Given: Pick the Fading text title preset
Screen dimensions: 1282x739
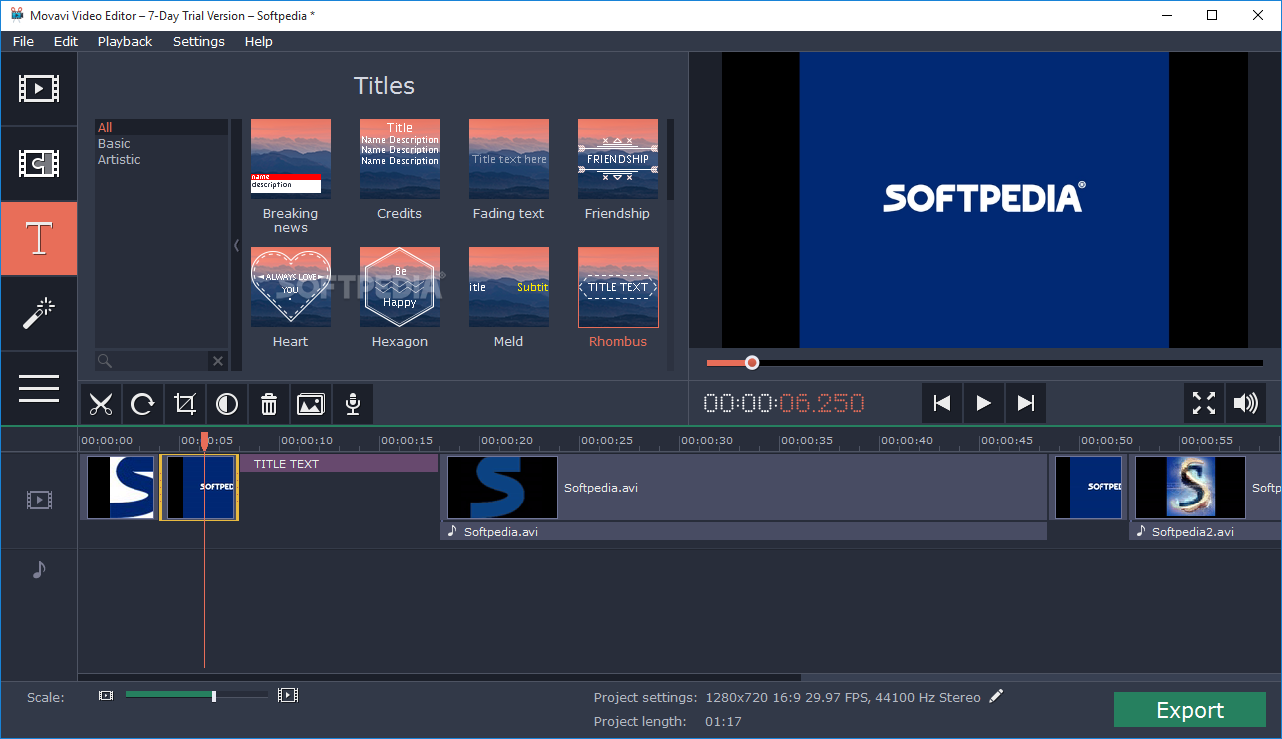Looking at the screenshot, I should coord(509,159).
